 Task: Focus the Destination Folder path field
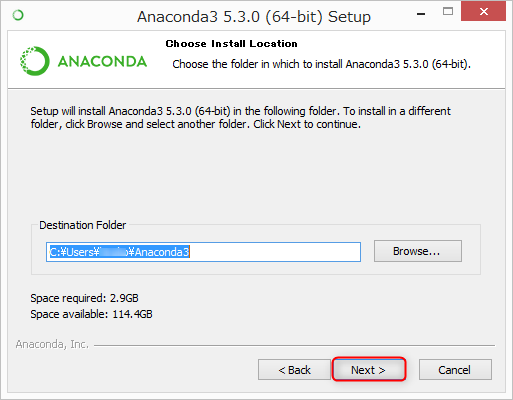point(203,252)
